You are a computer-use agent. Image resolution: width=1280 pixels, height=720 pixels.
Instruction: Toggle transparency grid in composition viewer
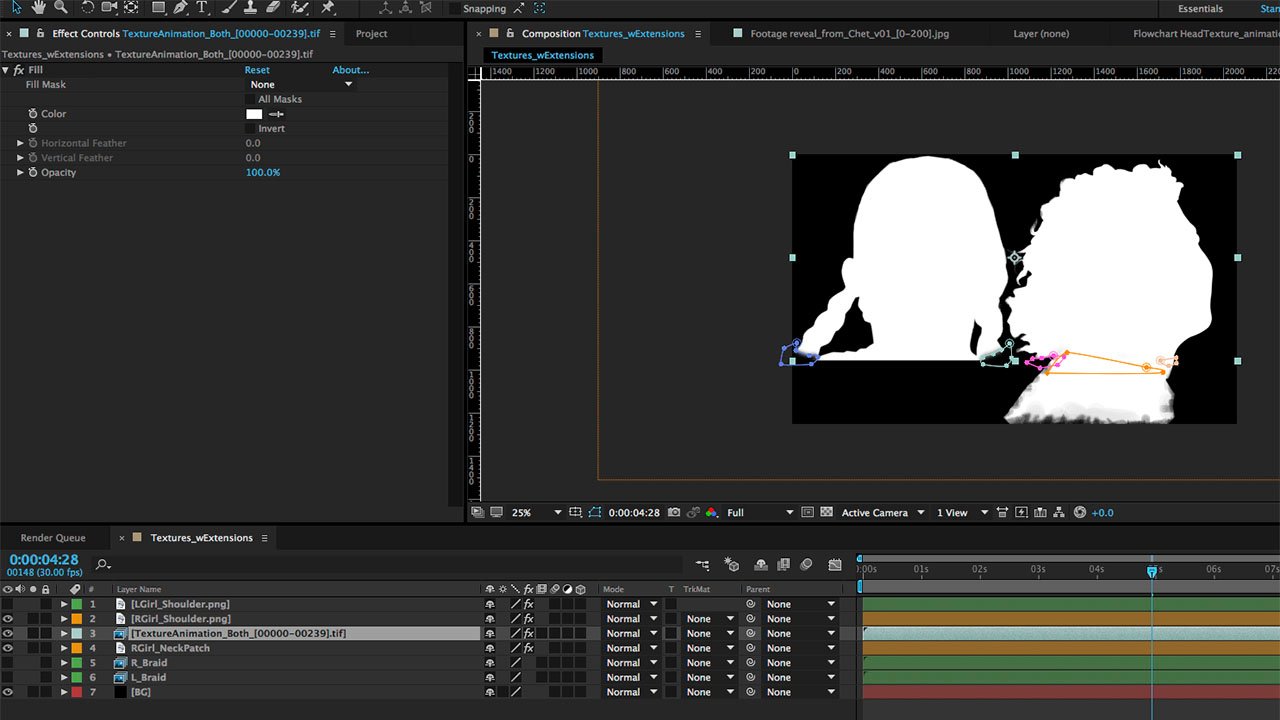click(x=826, y=513)
